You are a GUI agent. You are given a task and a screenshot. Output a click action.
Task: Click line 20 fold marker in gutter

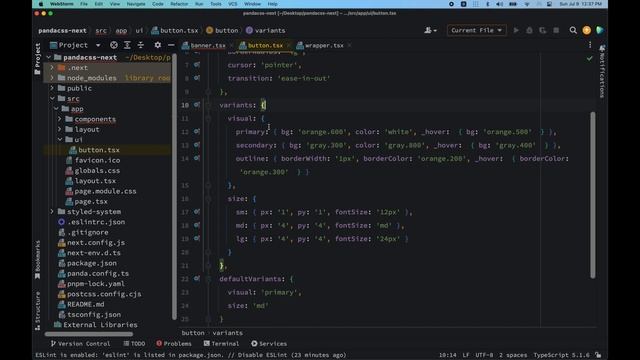208,252
